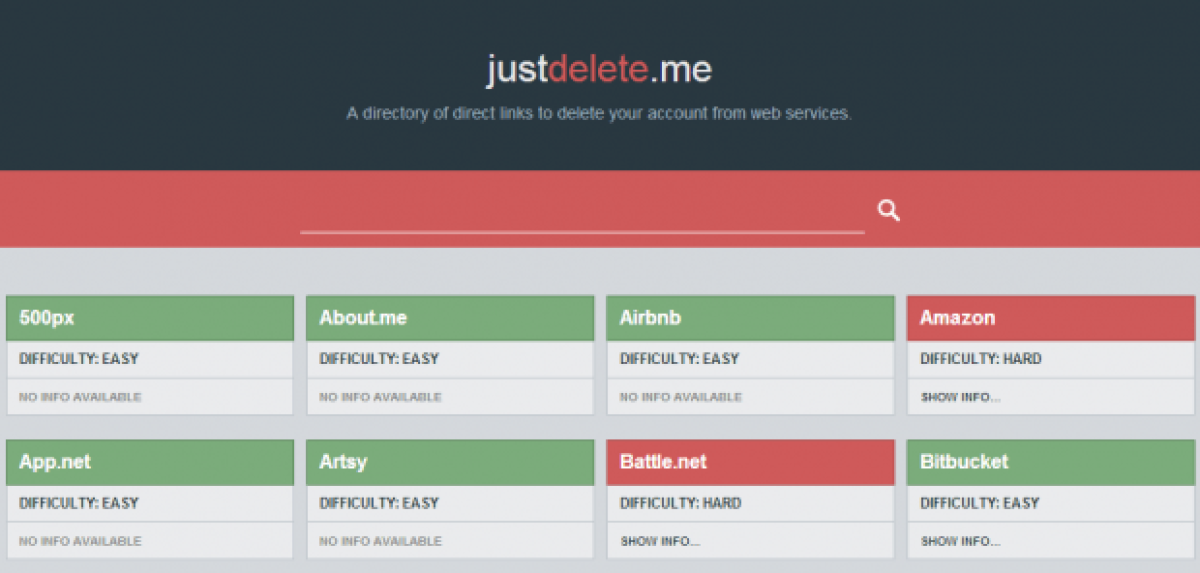
Task: Select the Artsy service header
Action: (450, 462)
